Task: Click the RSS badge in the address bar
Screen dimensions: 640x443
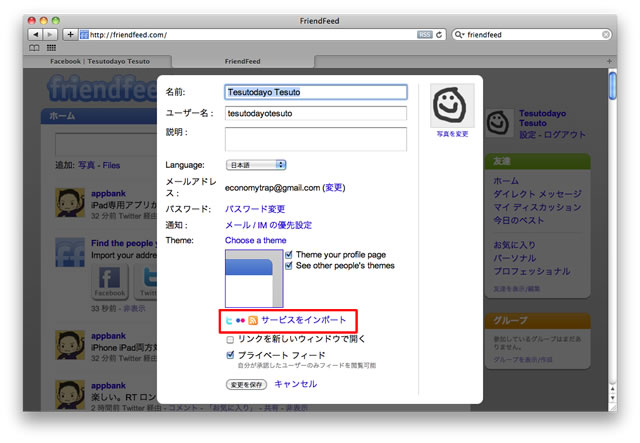Action: pyautogui.click(x=424, y=35)
